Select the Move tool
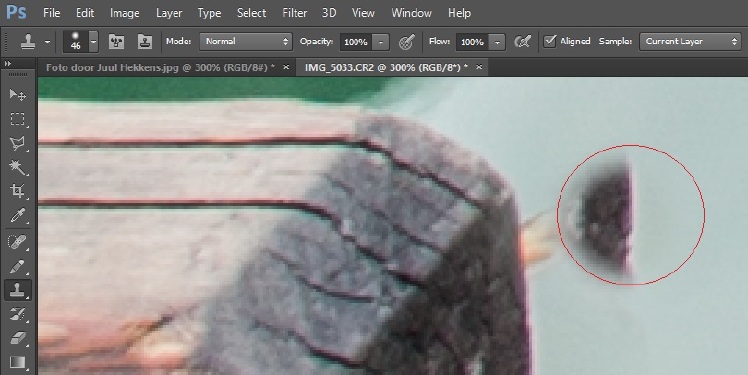Viewport: 748px width, 375px height. point(18,95)
